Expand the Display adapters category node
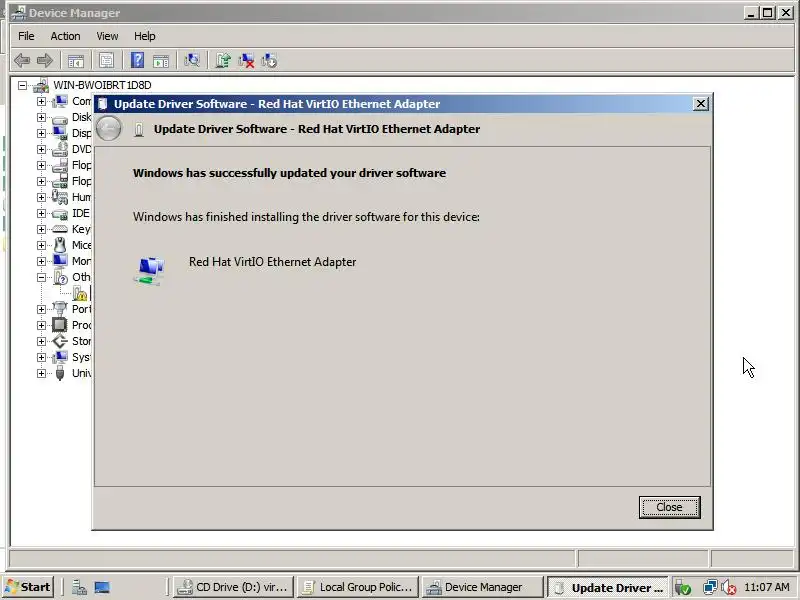 (41, 133)
